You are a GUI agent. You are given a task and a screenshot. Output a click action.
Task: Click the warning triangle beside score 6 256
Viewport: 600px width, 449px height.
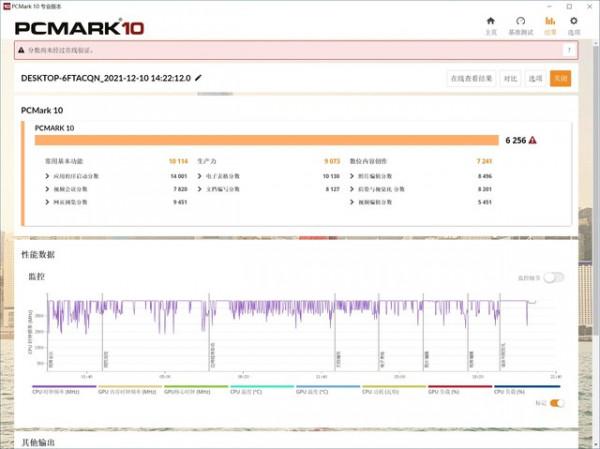[533, 141]
